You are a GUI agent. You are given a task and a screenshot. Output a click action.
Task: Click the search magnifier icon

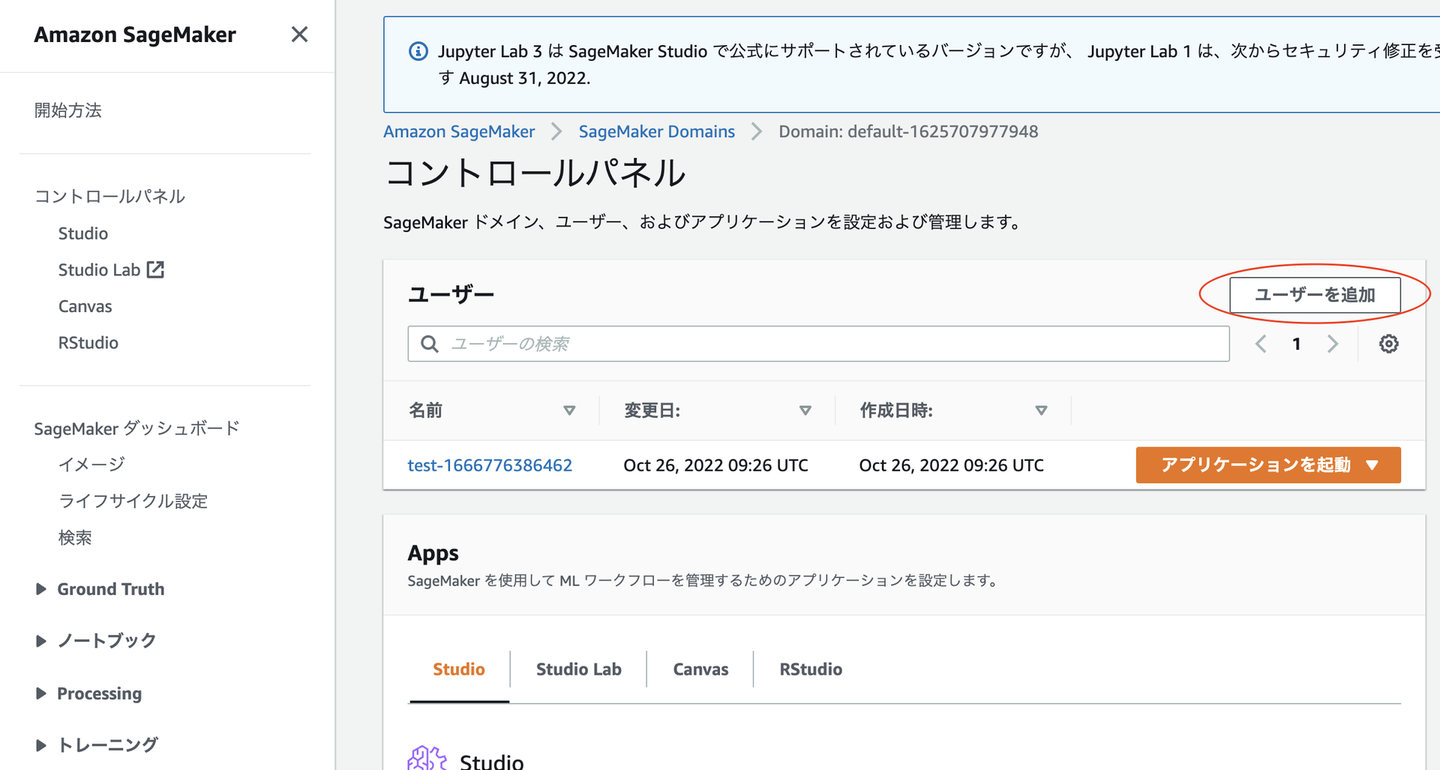pyautogui.click(x=430, y=344)
